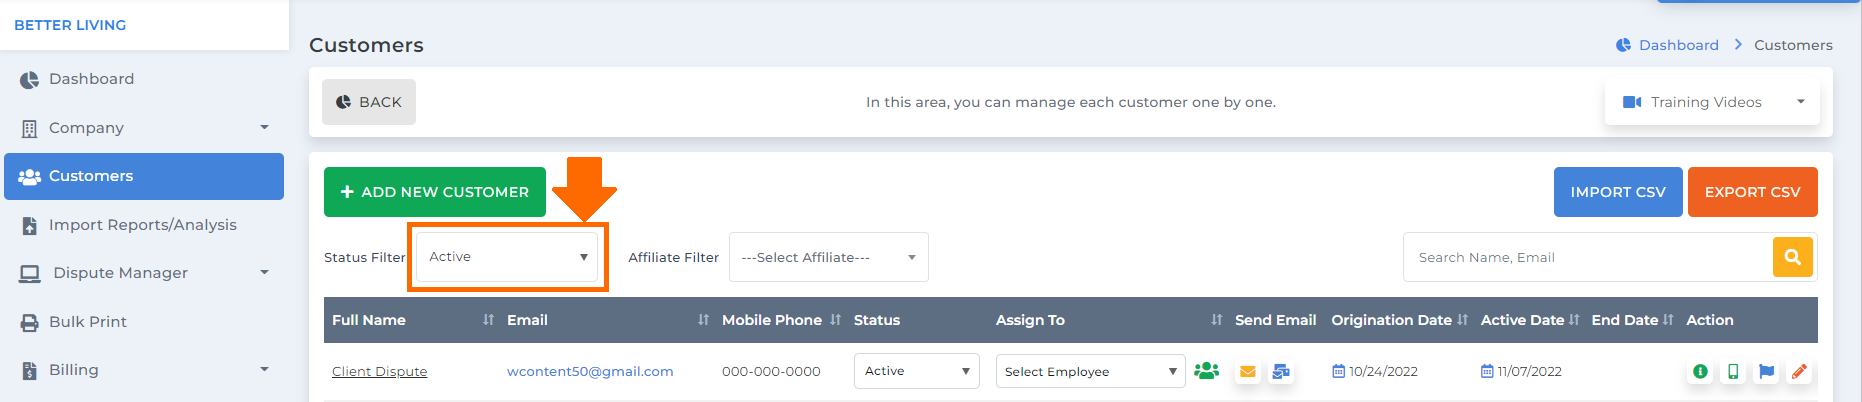Expand the Training Videos dropdown
Screen dimensions: 1862x402
(x=1712, y=102)
